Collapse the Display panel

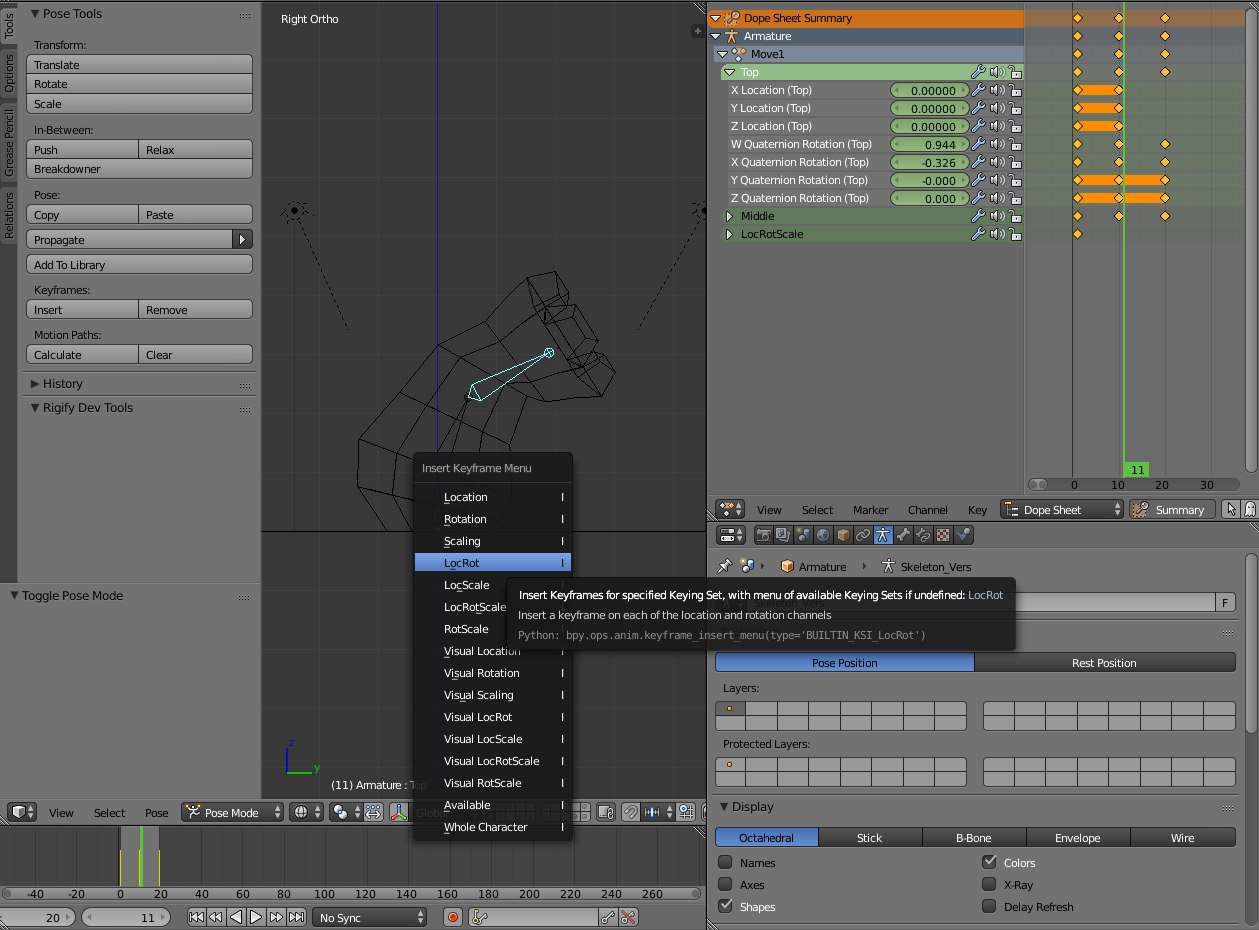724,806
